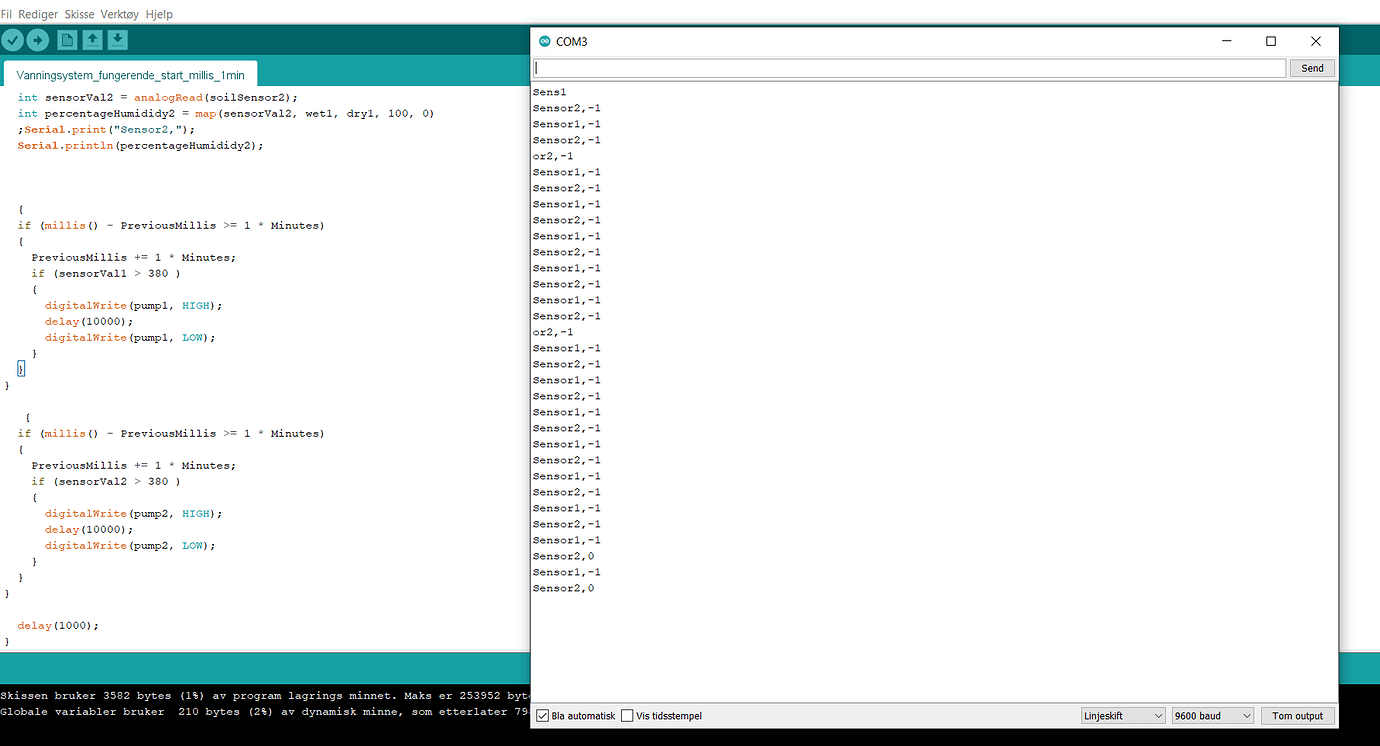
Task: Click inside the serial monitor input field
Action: 900,68
